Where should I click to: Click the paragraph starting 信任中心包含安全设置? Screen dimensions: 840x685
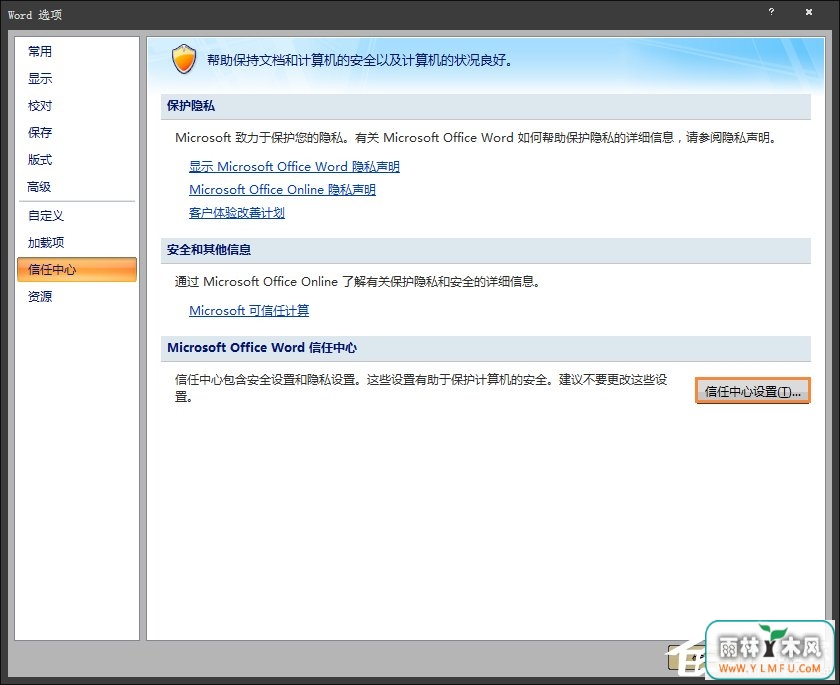tap(421, 388)
